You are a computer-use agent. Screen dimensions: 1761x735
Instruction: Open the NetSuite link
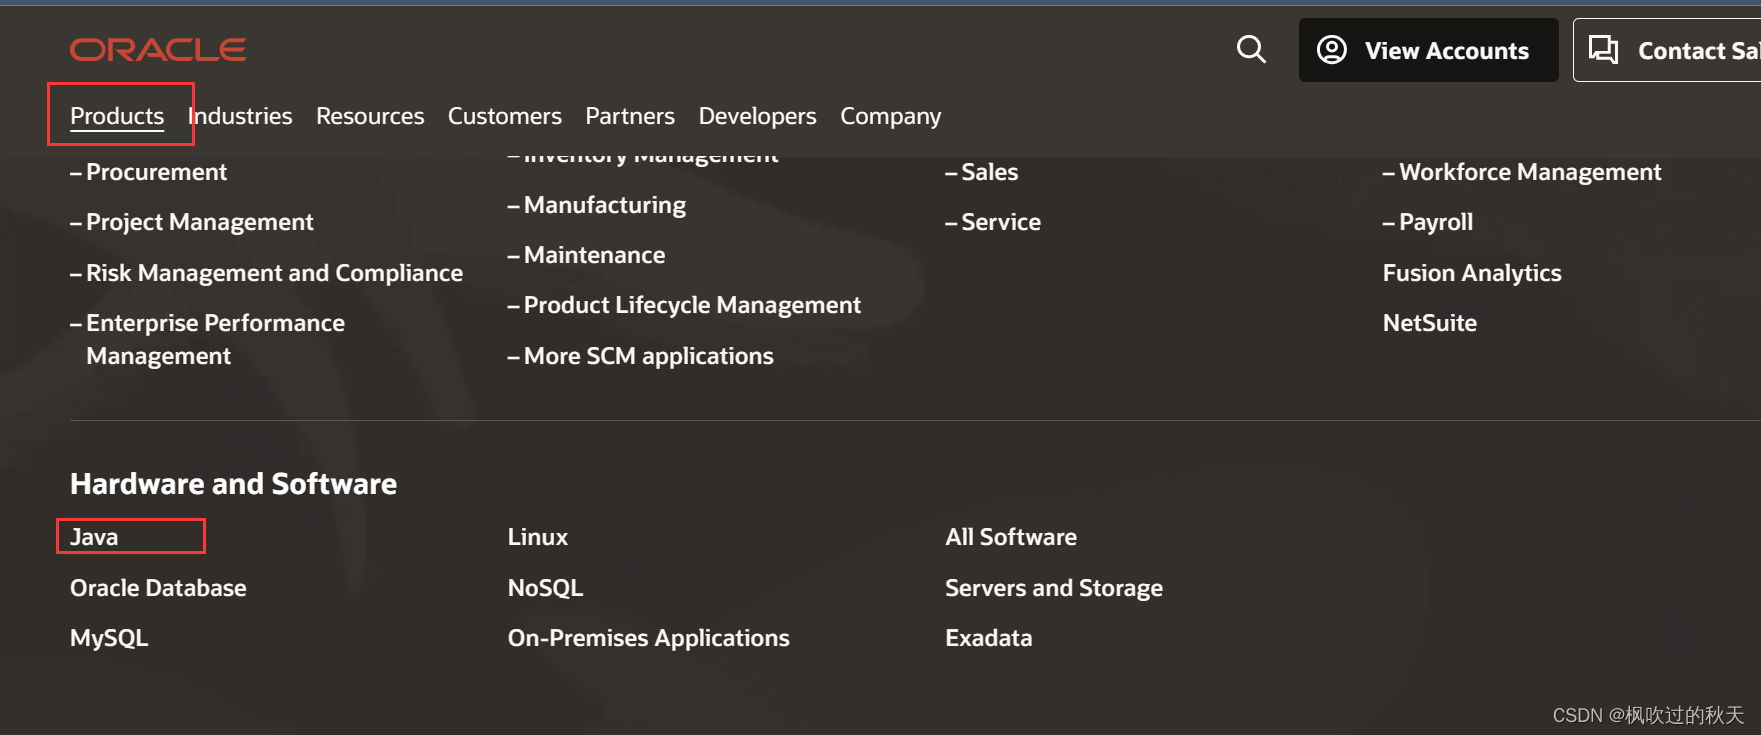click(x=1430, y=323)
